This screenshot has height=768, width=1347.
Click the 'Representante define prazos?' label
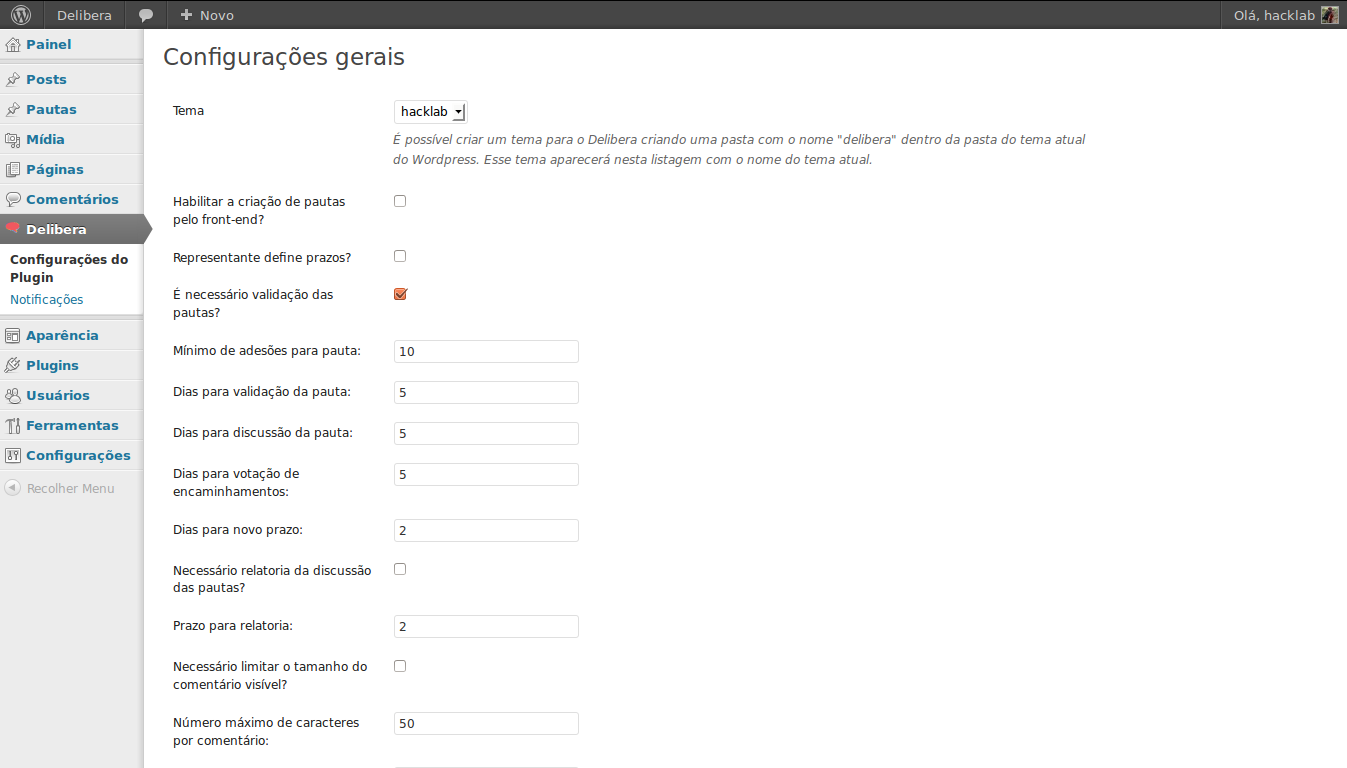262,258
